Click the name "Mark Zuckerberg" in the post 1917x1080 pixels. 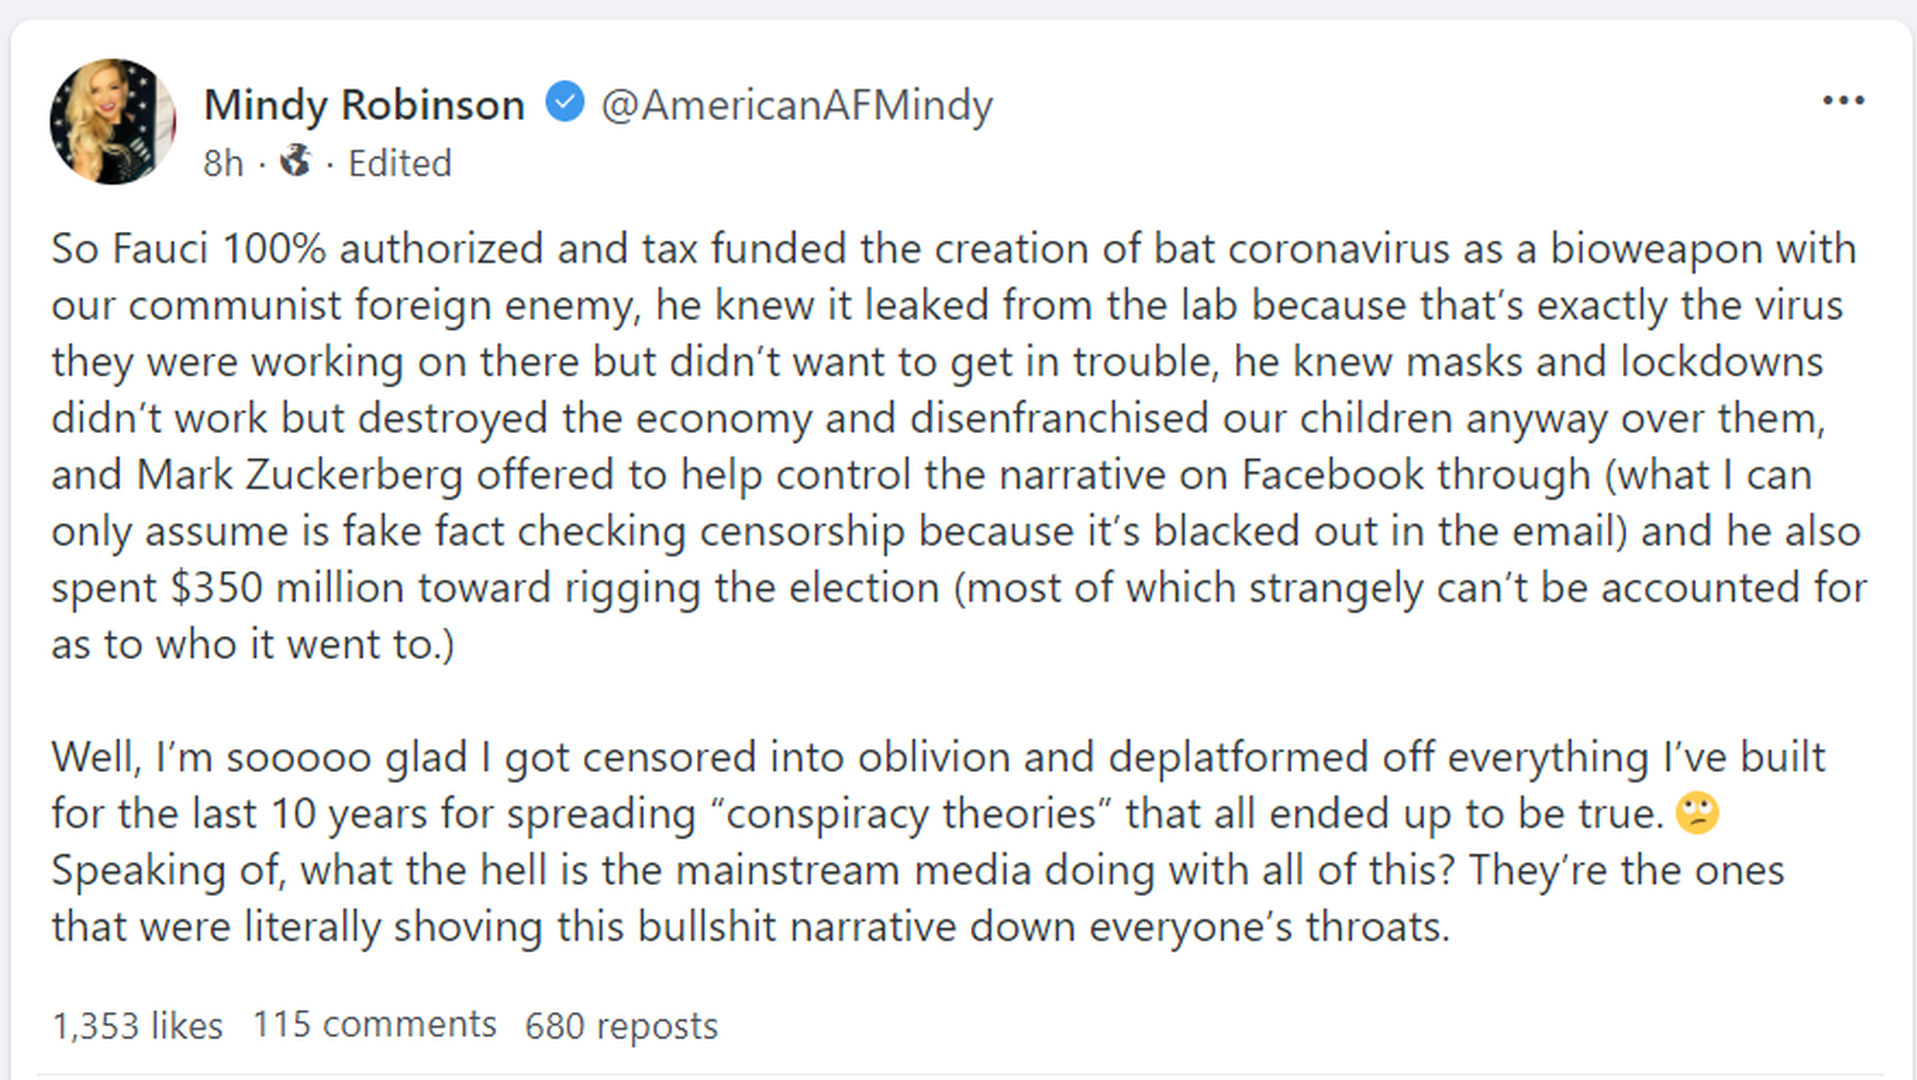point(299,475)
